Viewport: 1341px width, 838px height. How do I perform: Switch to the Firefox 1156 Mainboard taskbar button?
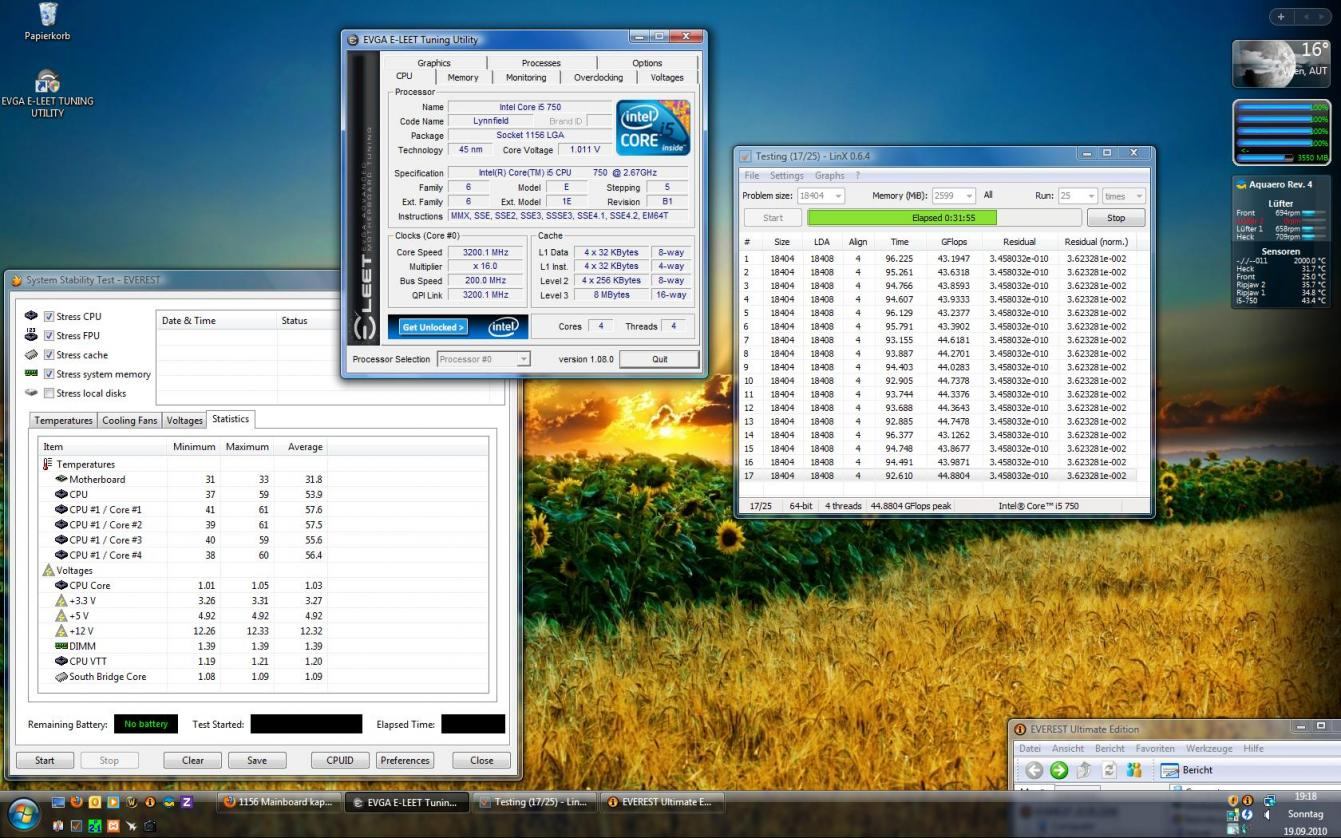[x=278, y=802]
